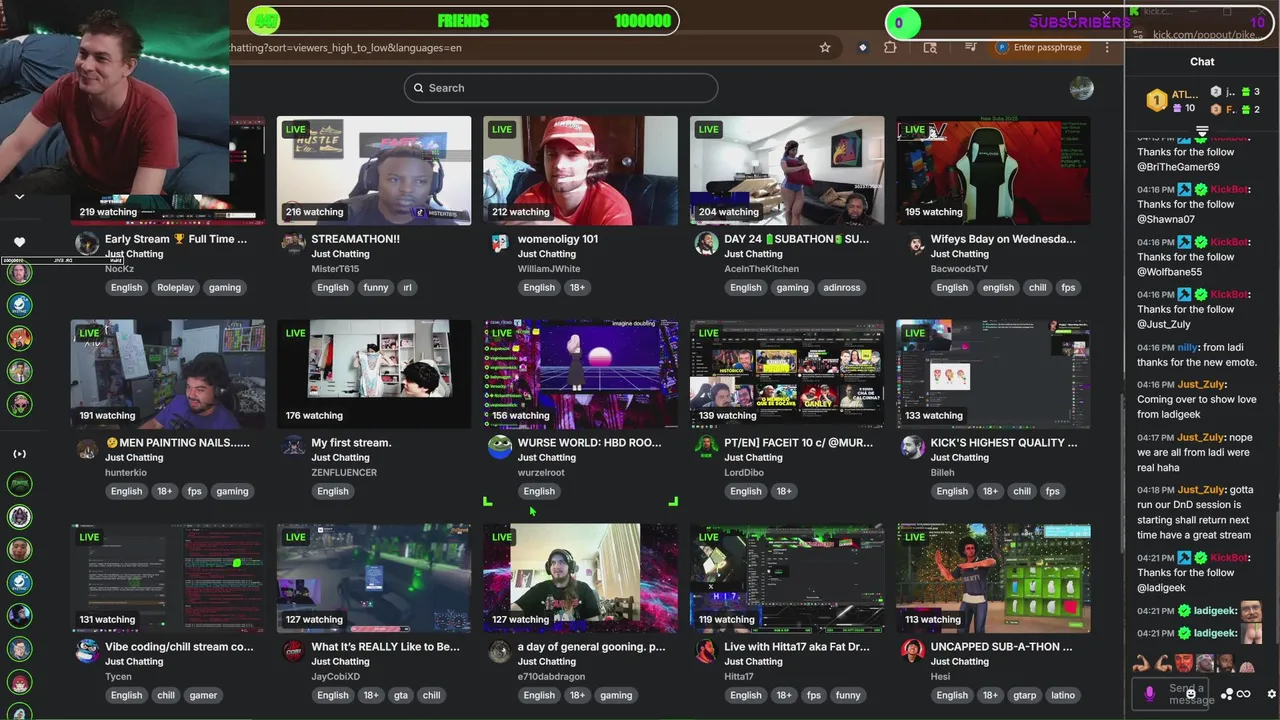The height and width of the screenshot is (720, 1280).
Task: Open the user avatar menu near search
Action: point(1081,88)
